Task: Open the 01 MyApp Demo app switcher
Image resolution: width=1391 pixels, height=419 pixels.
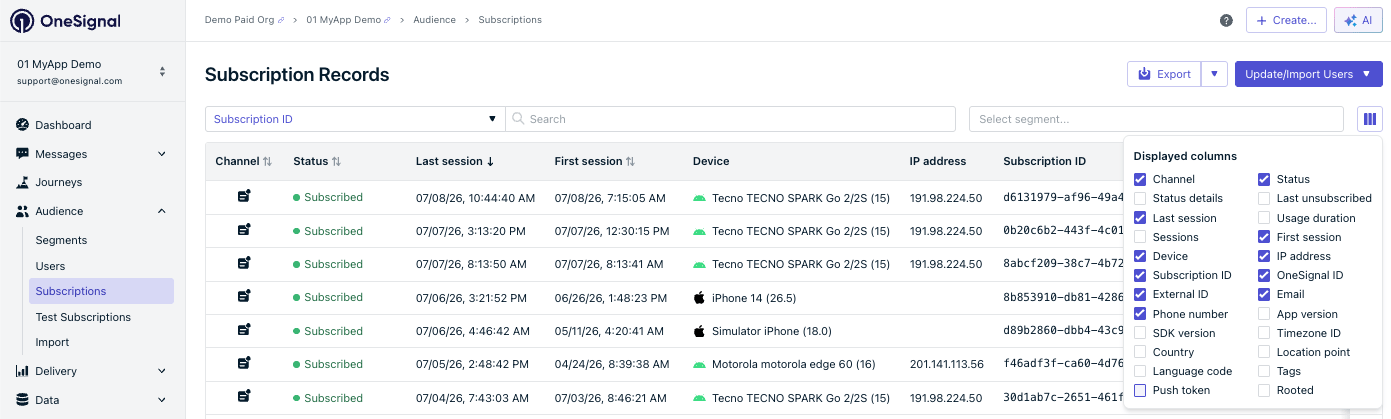Action: pyautogui.click(x=92, y=72)
